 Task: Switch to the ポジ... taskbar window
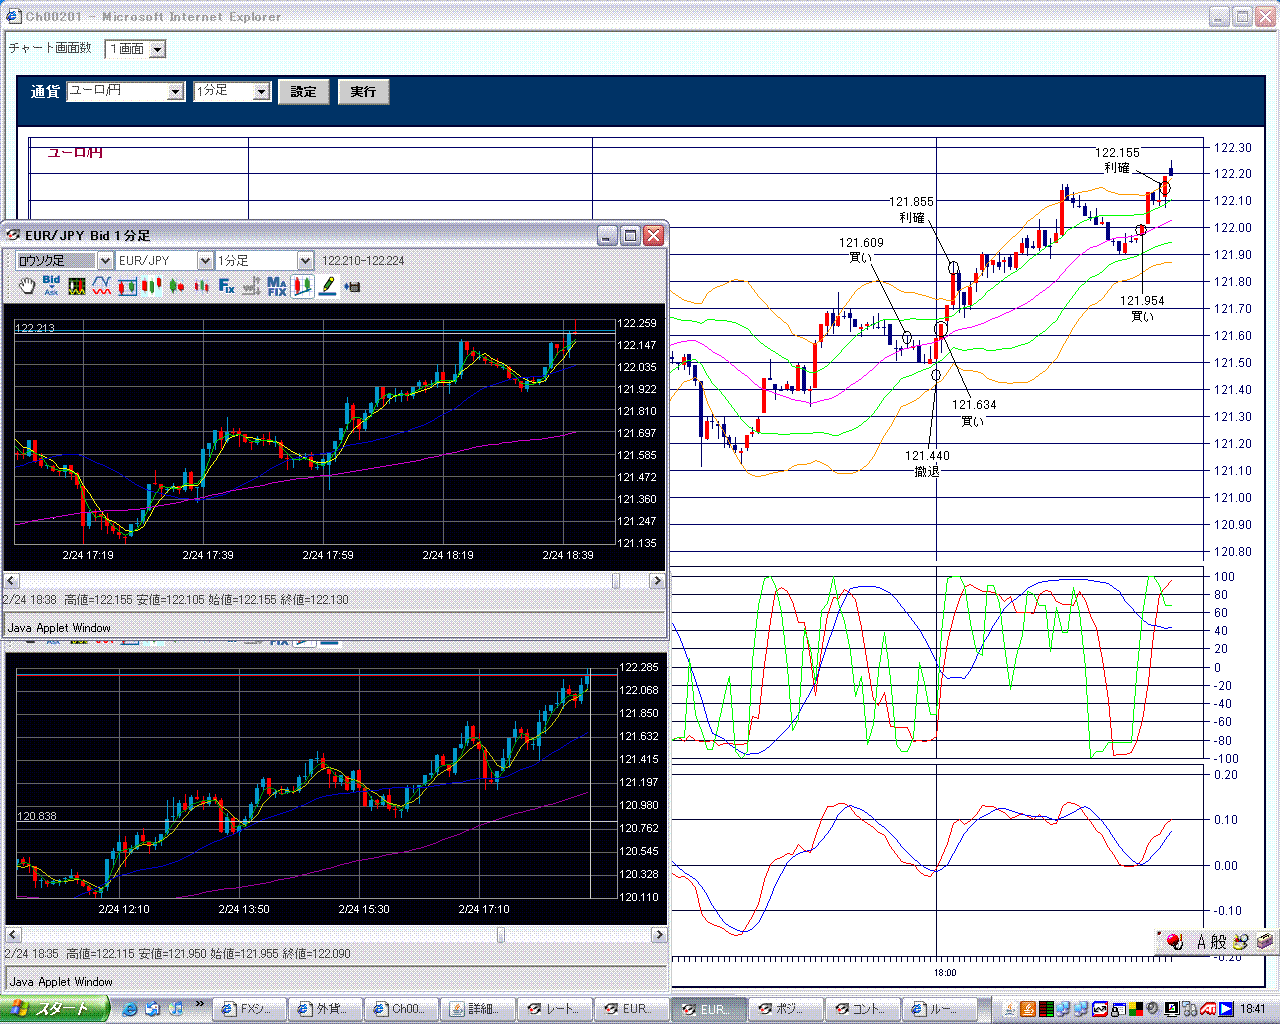tap(785, 1008)
